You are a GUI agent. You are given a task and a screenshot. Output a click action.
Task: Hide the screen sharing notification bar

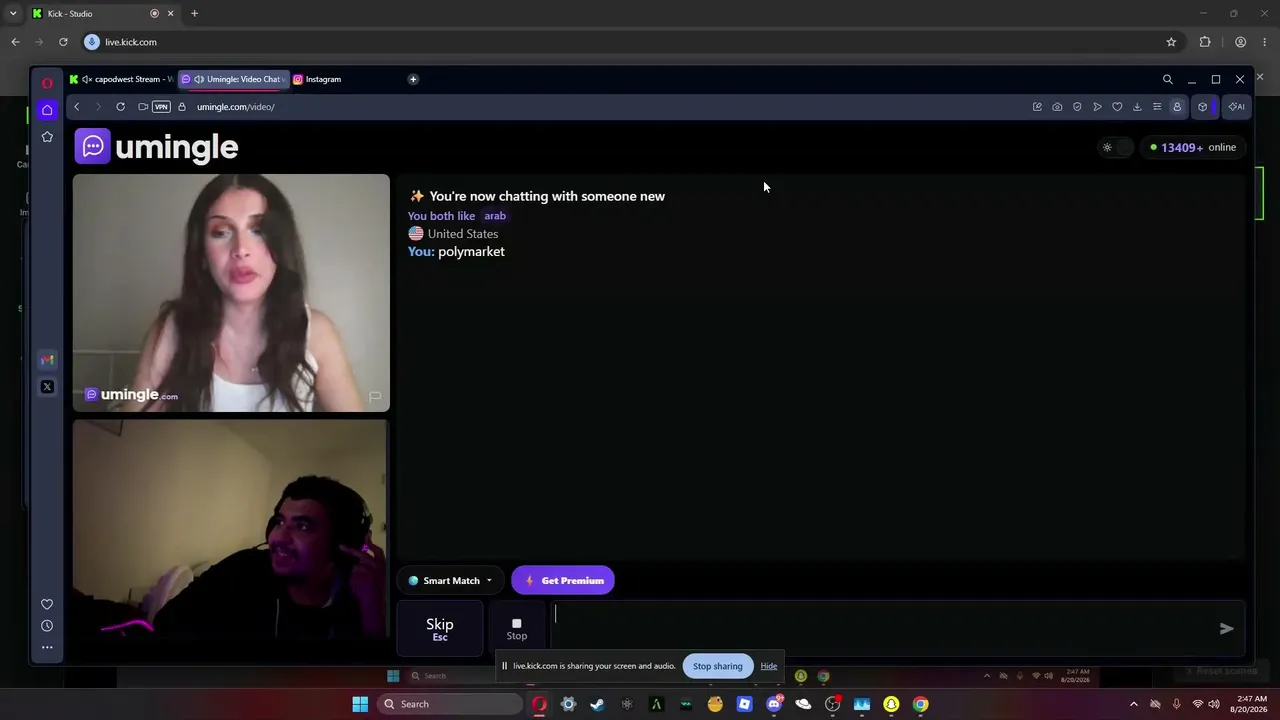click(769, 666)
